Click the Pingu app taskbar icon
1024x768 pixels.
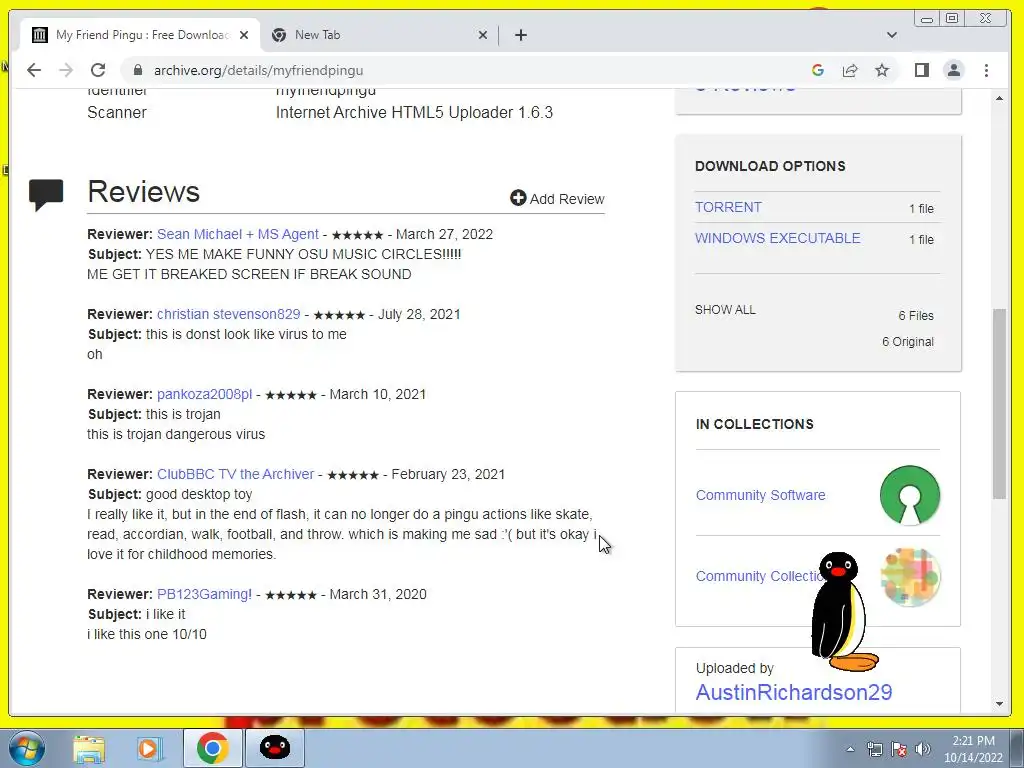(x=275, y=748)
